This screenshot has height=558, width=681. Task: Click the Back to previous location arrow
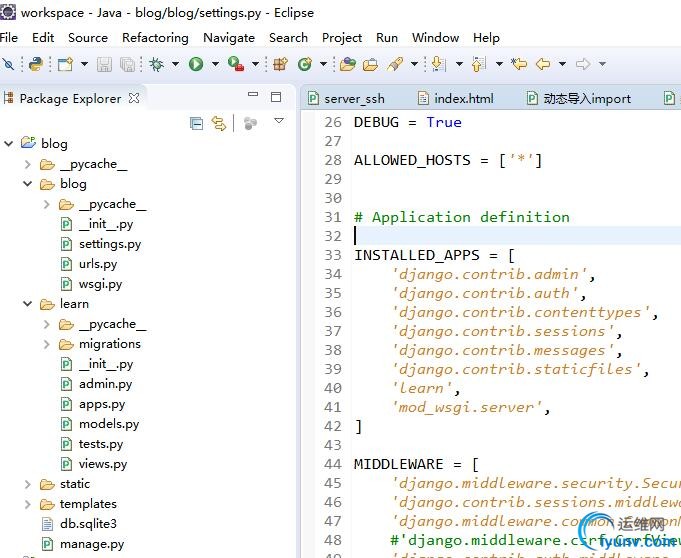pyautogui.click(x=543, y=64)
